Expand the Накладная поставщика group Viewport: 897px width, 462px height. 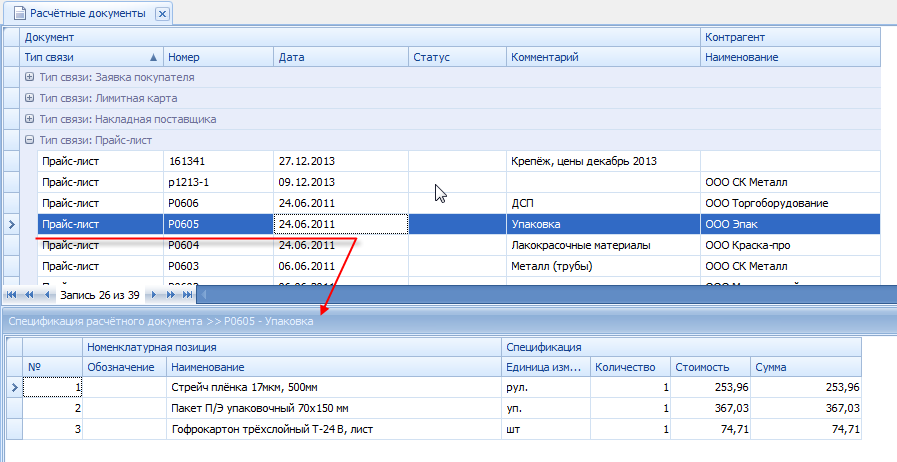click(29, 120)
